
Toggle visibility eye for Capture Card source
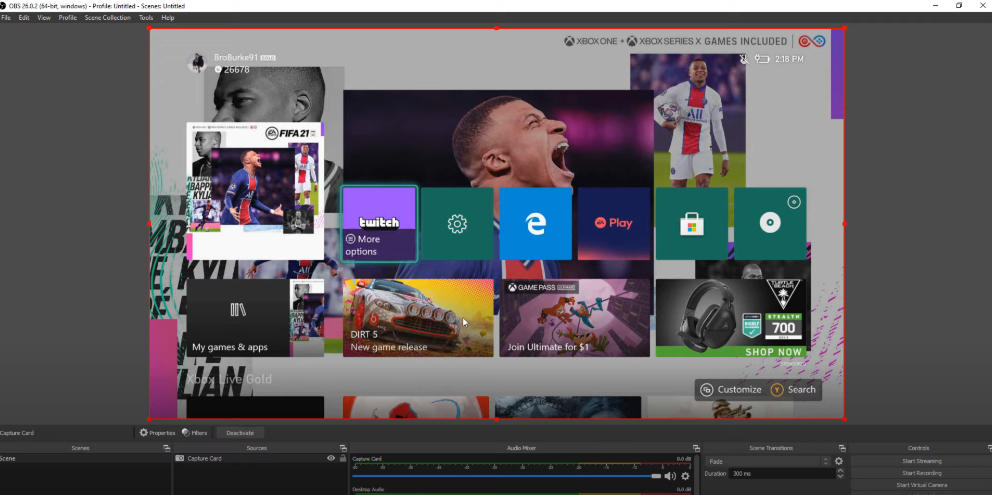[x=331, y=458]
